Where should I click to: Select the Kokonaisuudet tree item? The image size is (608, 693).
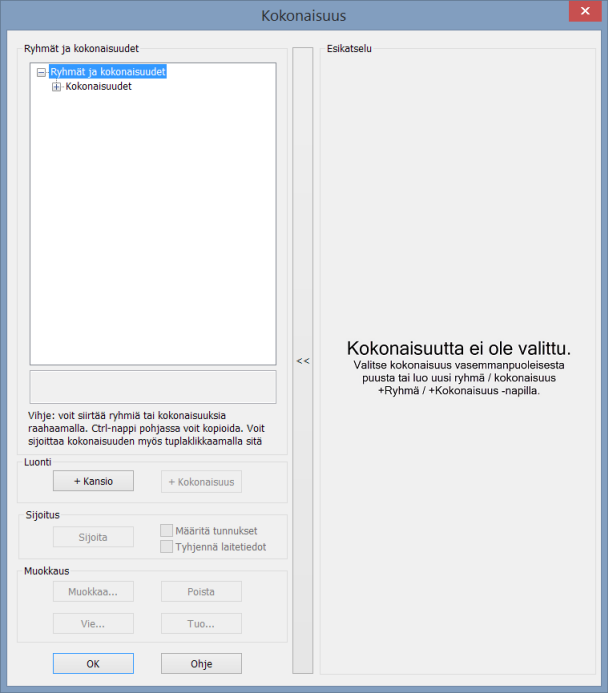(98, 87)
